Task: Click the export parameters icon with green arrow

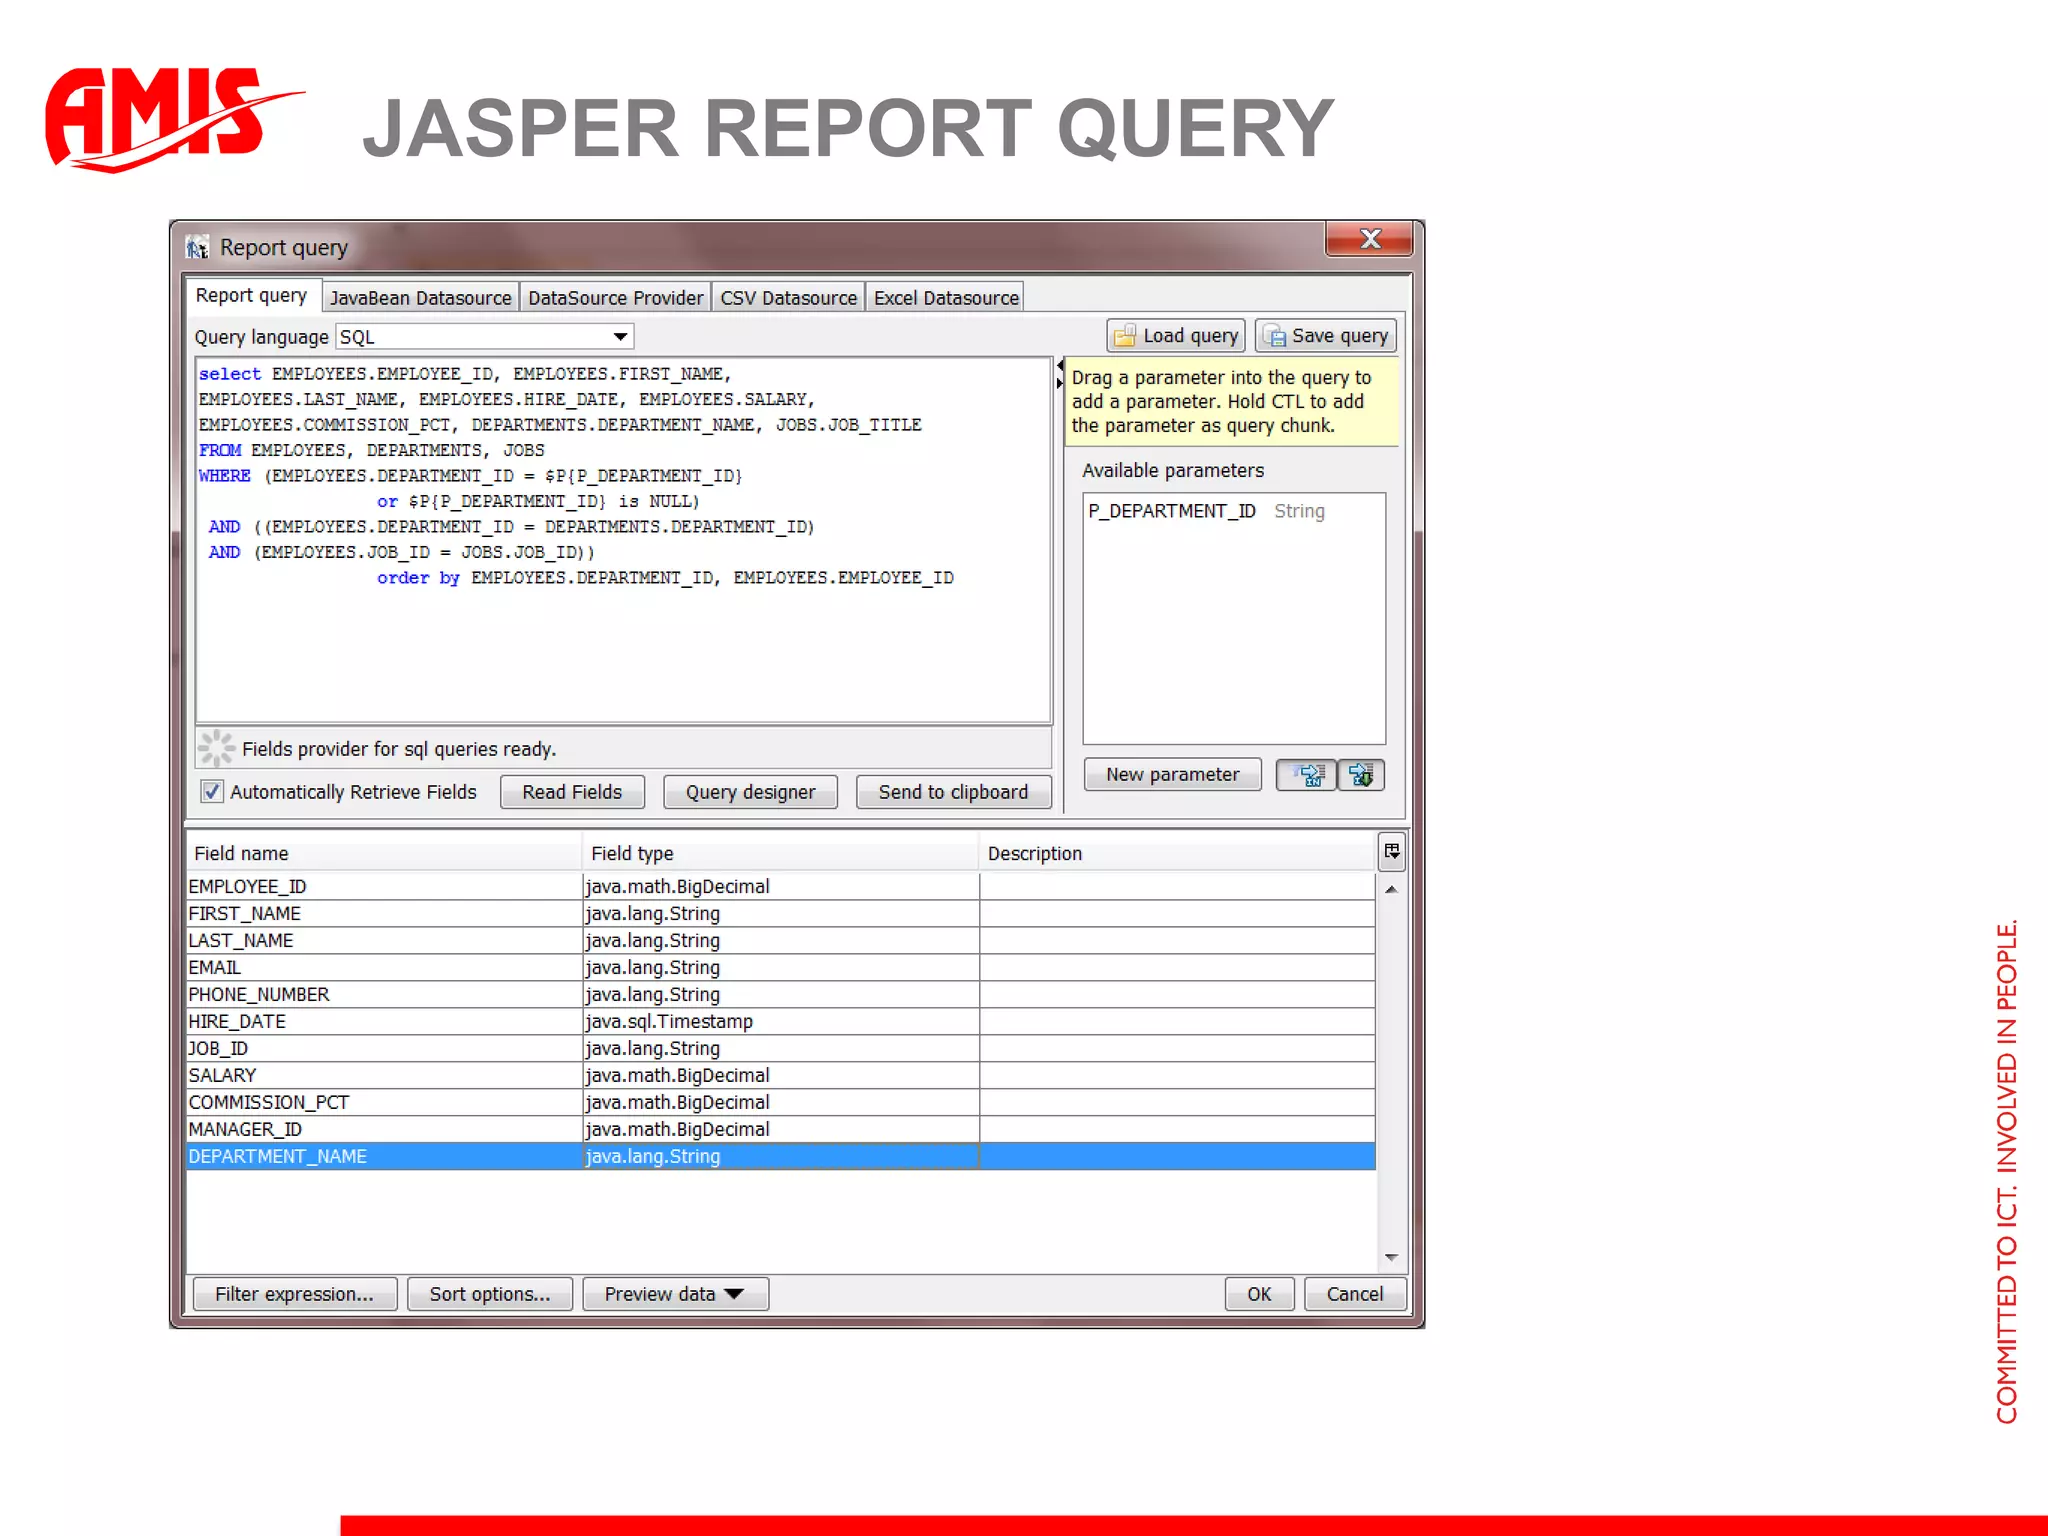Action: [1361, 775]
